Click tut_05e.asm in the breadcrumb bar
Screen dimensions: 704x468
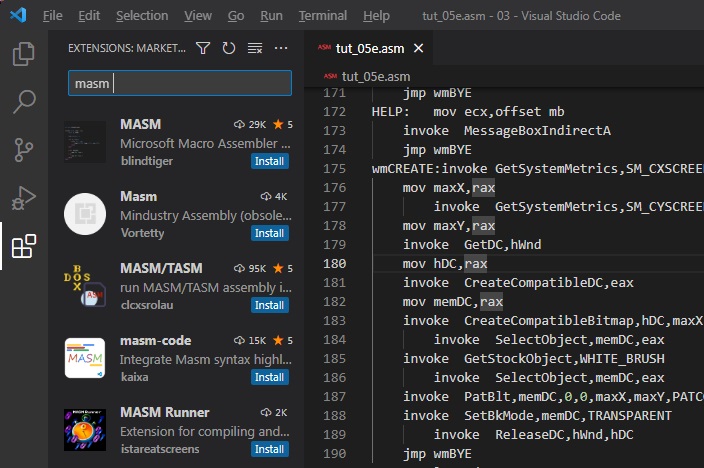click(x=375, y=76)
